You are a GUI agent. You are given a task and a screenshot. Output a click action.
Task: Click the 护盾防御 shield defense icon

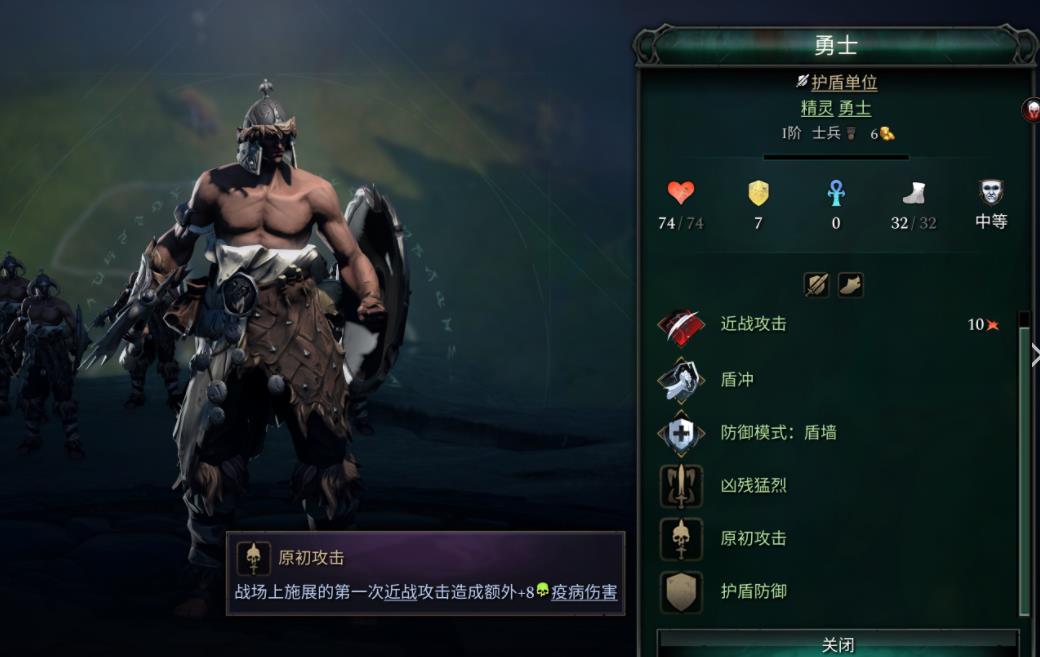pyautogui.click(x=681, y=592)
